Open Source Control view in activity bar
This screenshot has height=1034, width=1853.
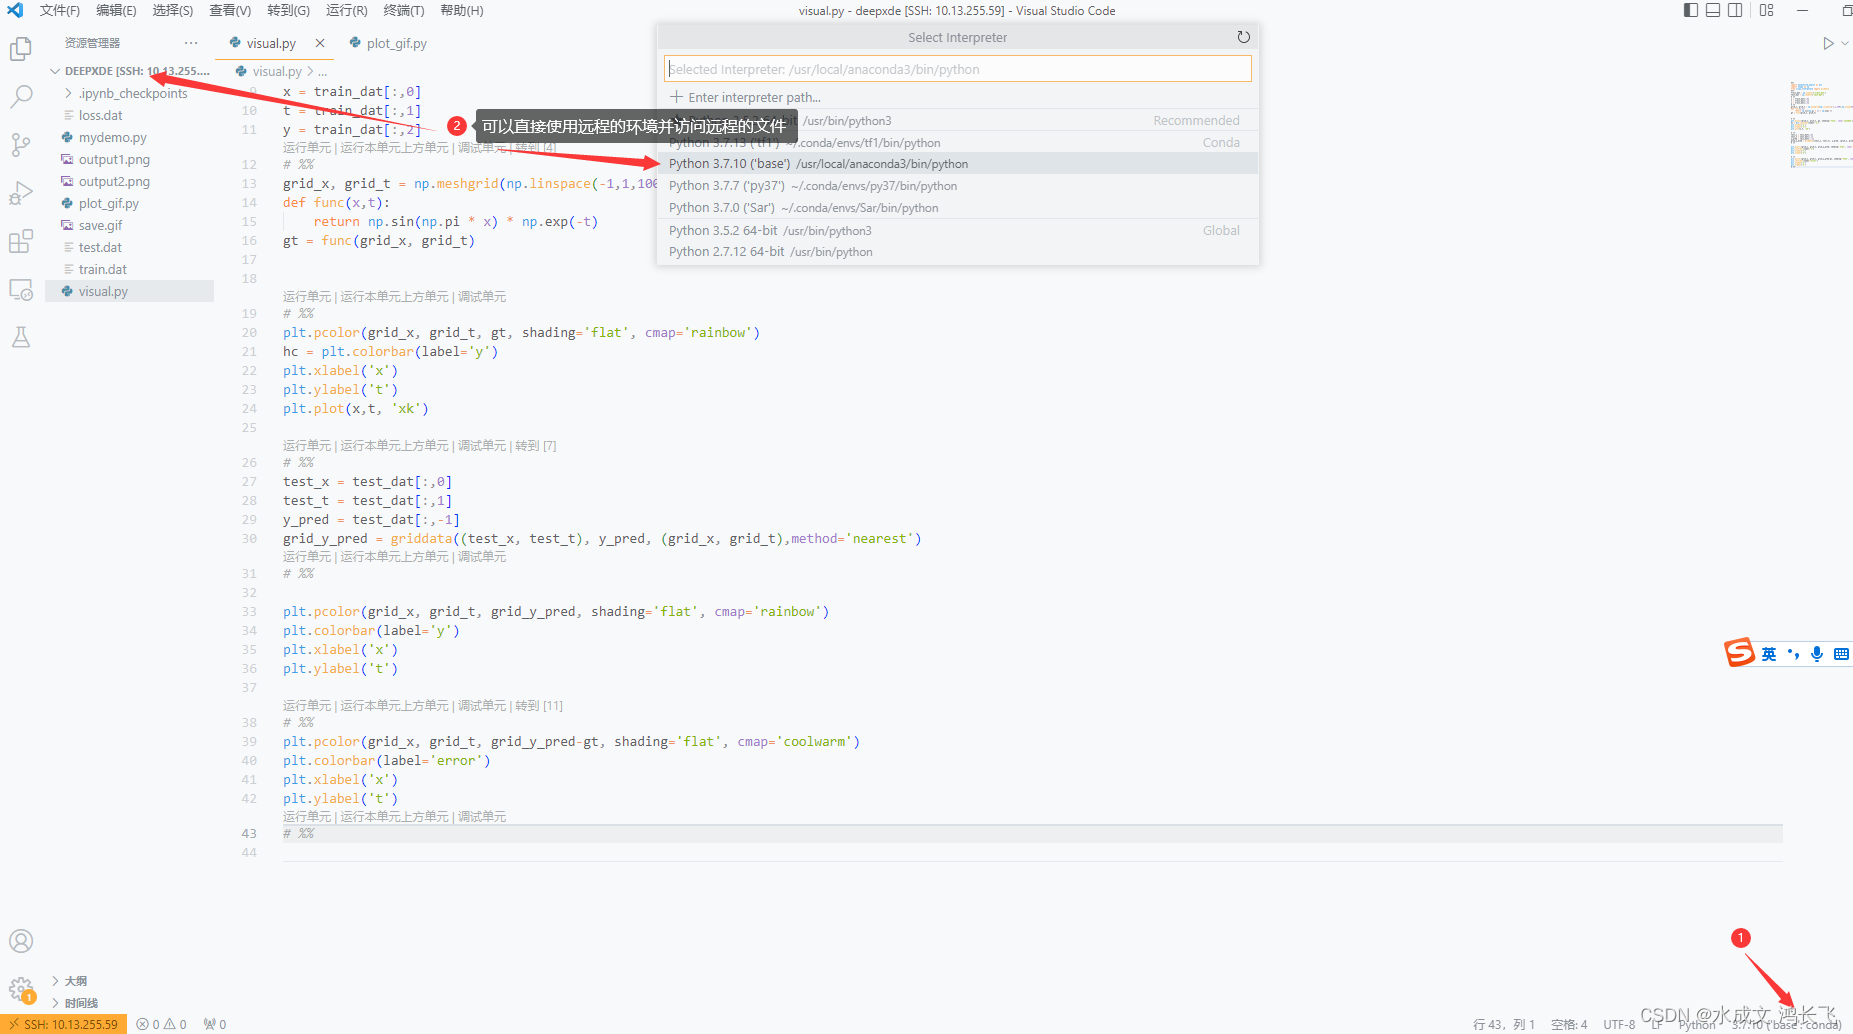pyautogui.click(x=21, y=145)
